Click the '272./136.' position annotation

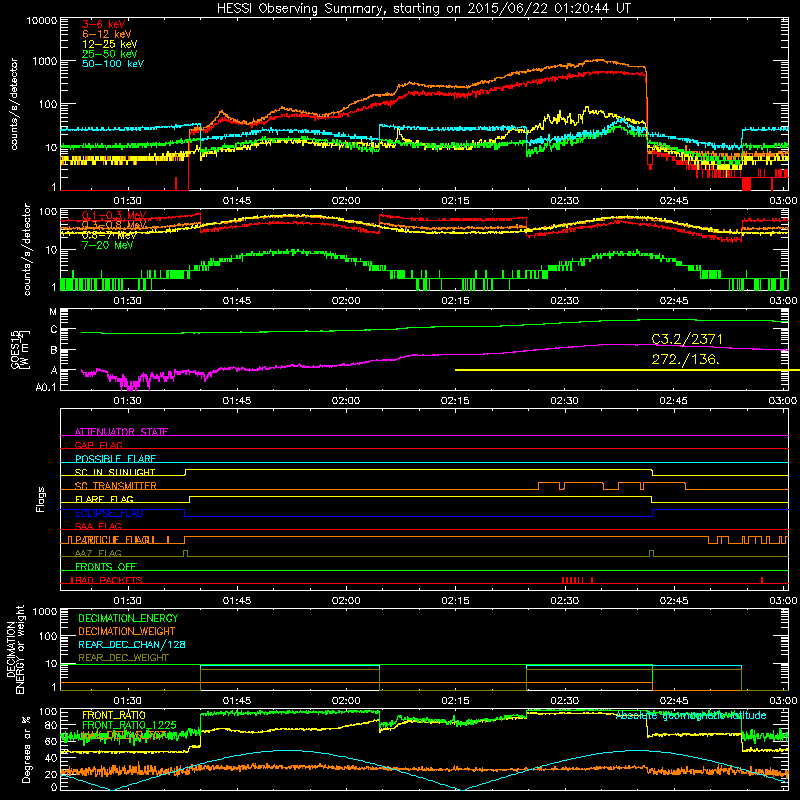(685, 359)
